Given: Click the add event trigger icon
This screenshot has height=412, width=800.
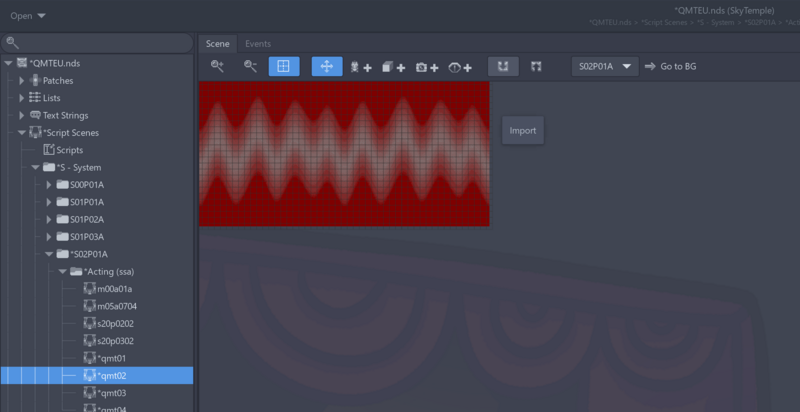Looking at the screenshot, I should pos(460,67).
